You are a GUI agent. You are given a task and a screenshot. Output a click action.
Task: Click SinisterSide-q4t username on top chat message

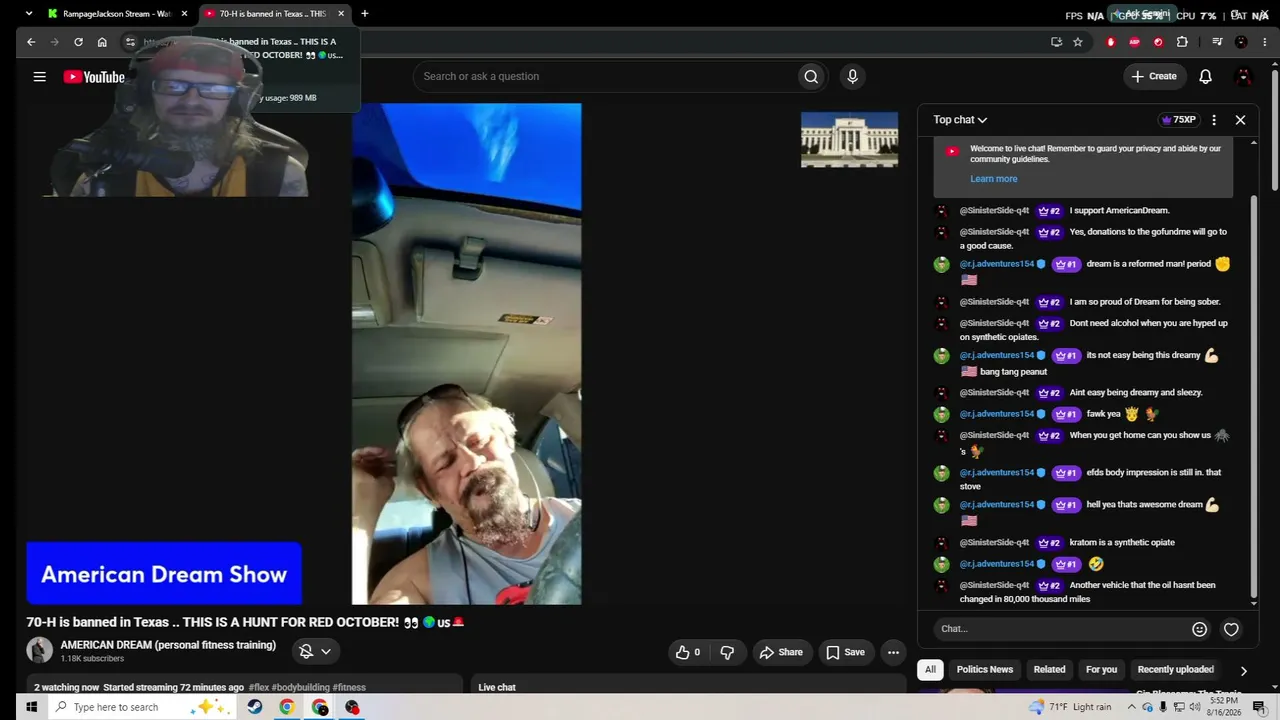[994, 211]
